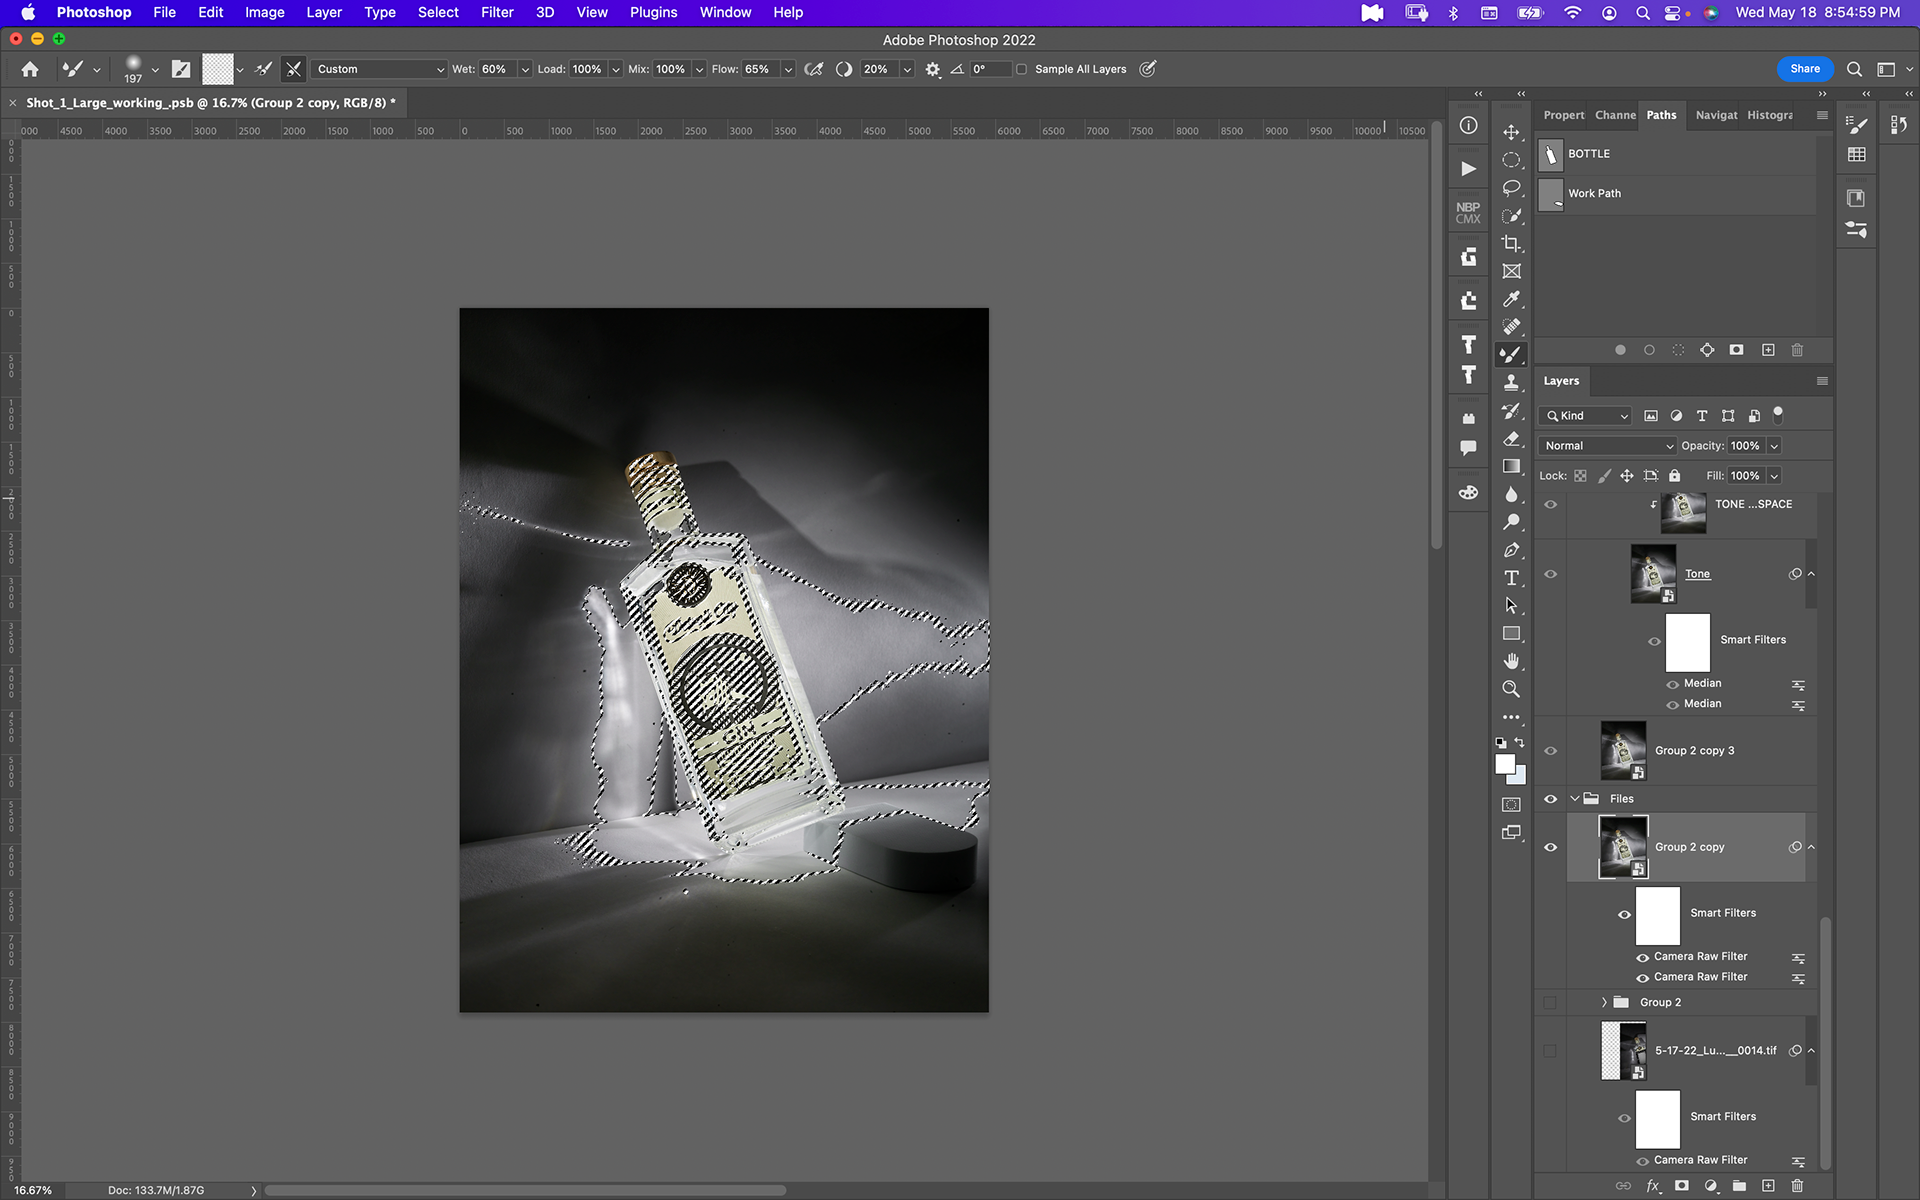Open the layer Opacity dropdown arrow

(x=1774, y=446)
